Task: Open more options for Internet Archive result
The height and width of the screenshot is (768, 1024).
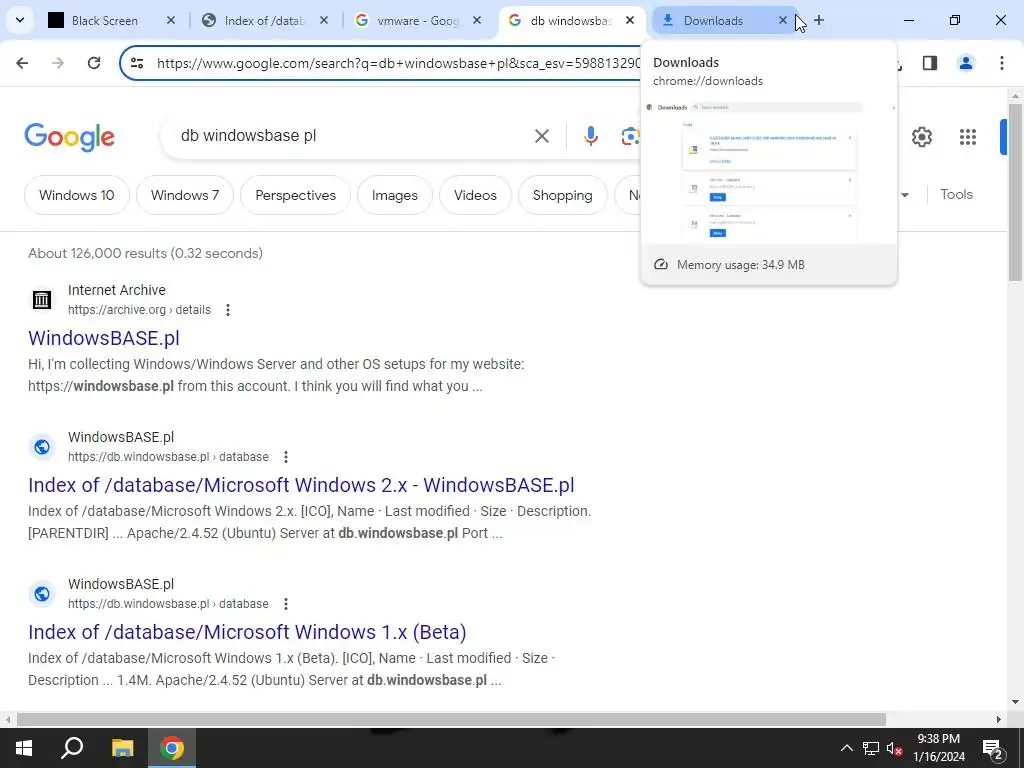Action: point(228,310)
